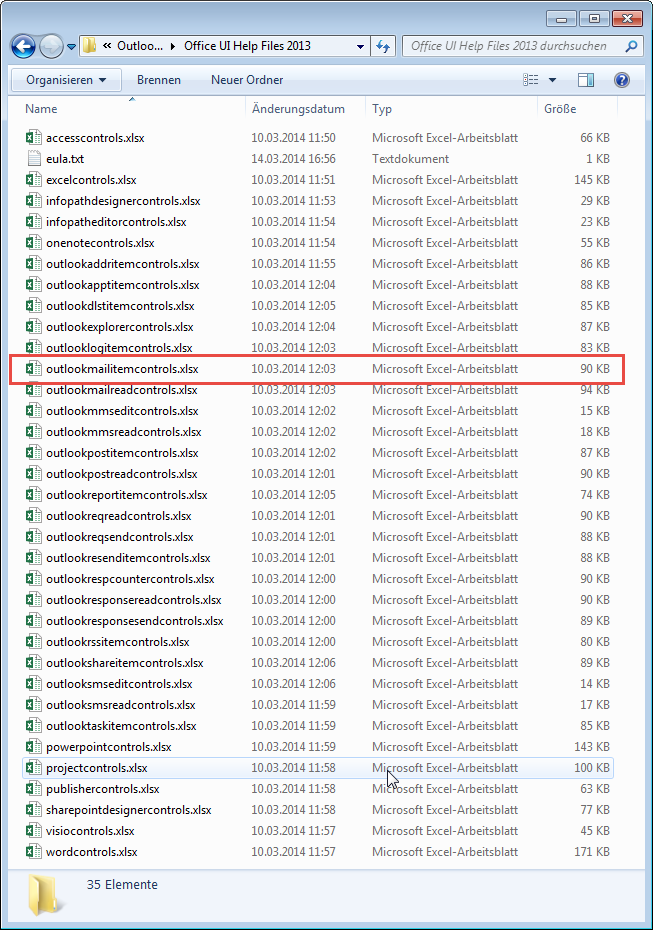
Task: Click Excel icon of outlookrssitemcontrols.xlsx
Action: [34, 642]
